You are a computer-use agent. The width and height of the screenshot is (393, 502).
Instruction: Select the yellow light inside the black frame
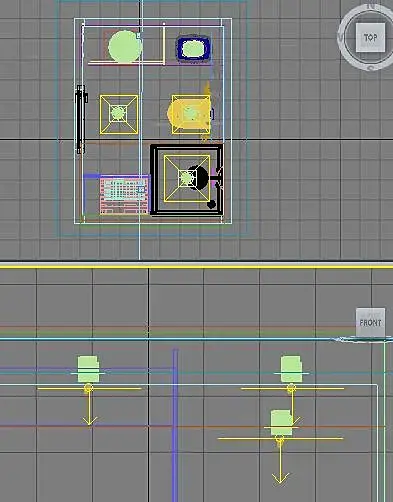tap(187, 178)
